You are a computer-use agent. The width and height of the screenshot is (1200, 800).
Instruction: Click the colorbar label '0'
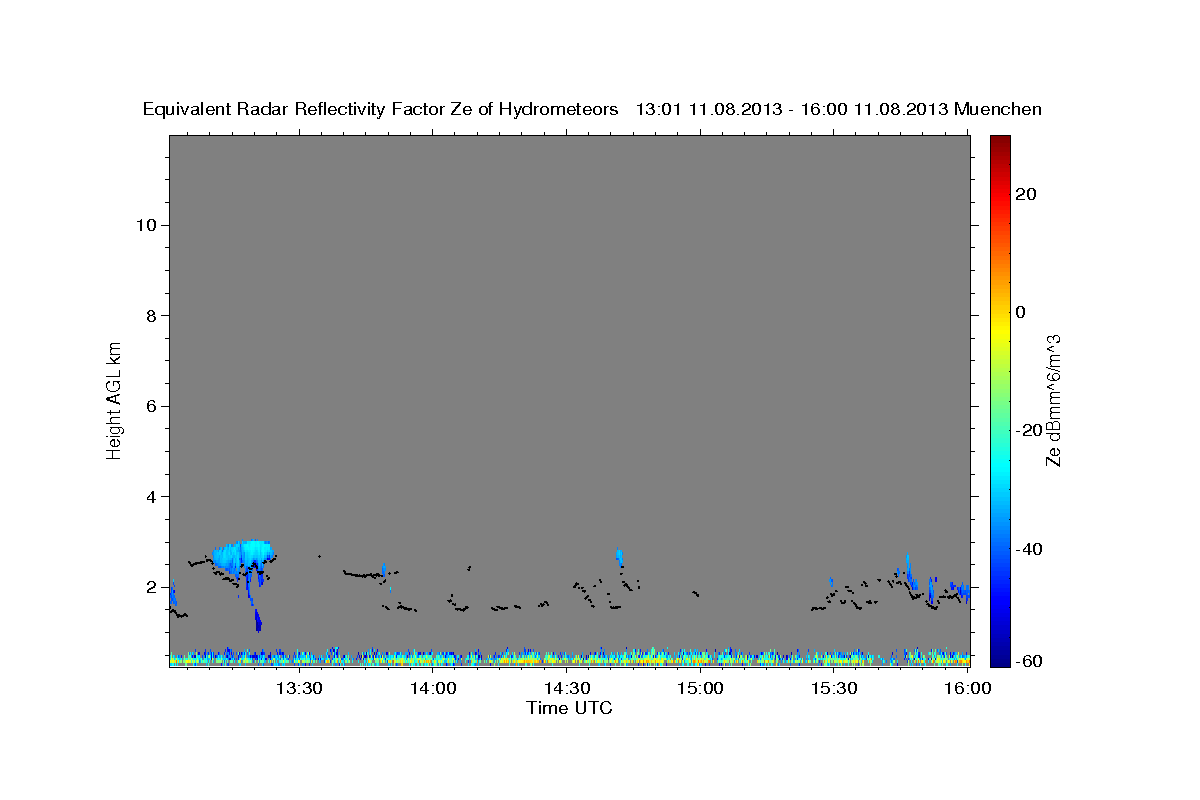pos(1021,312)
